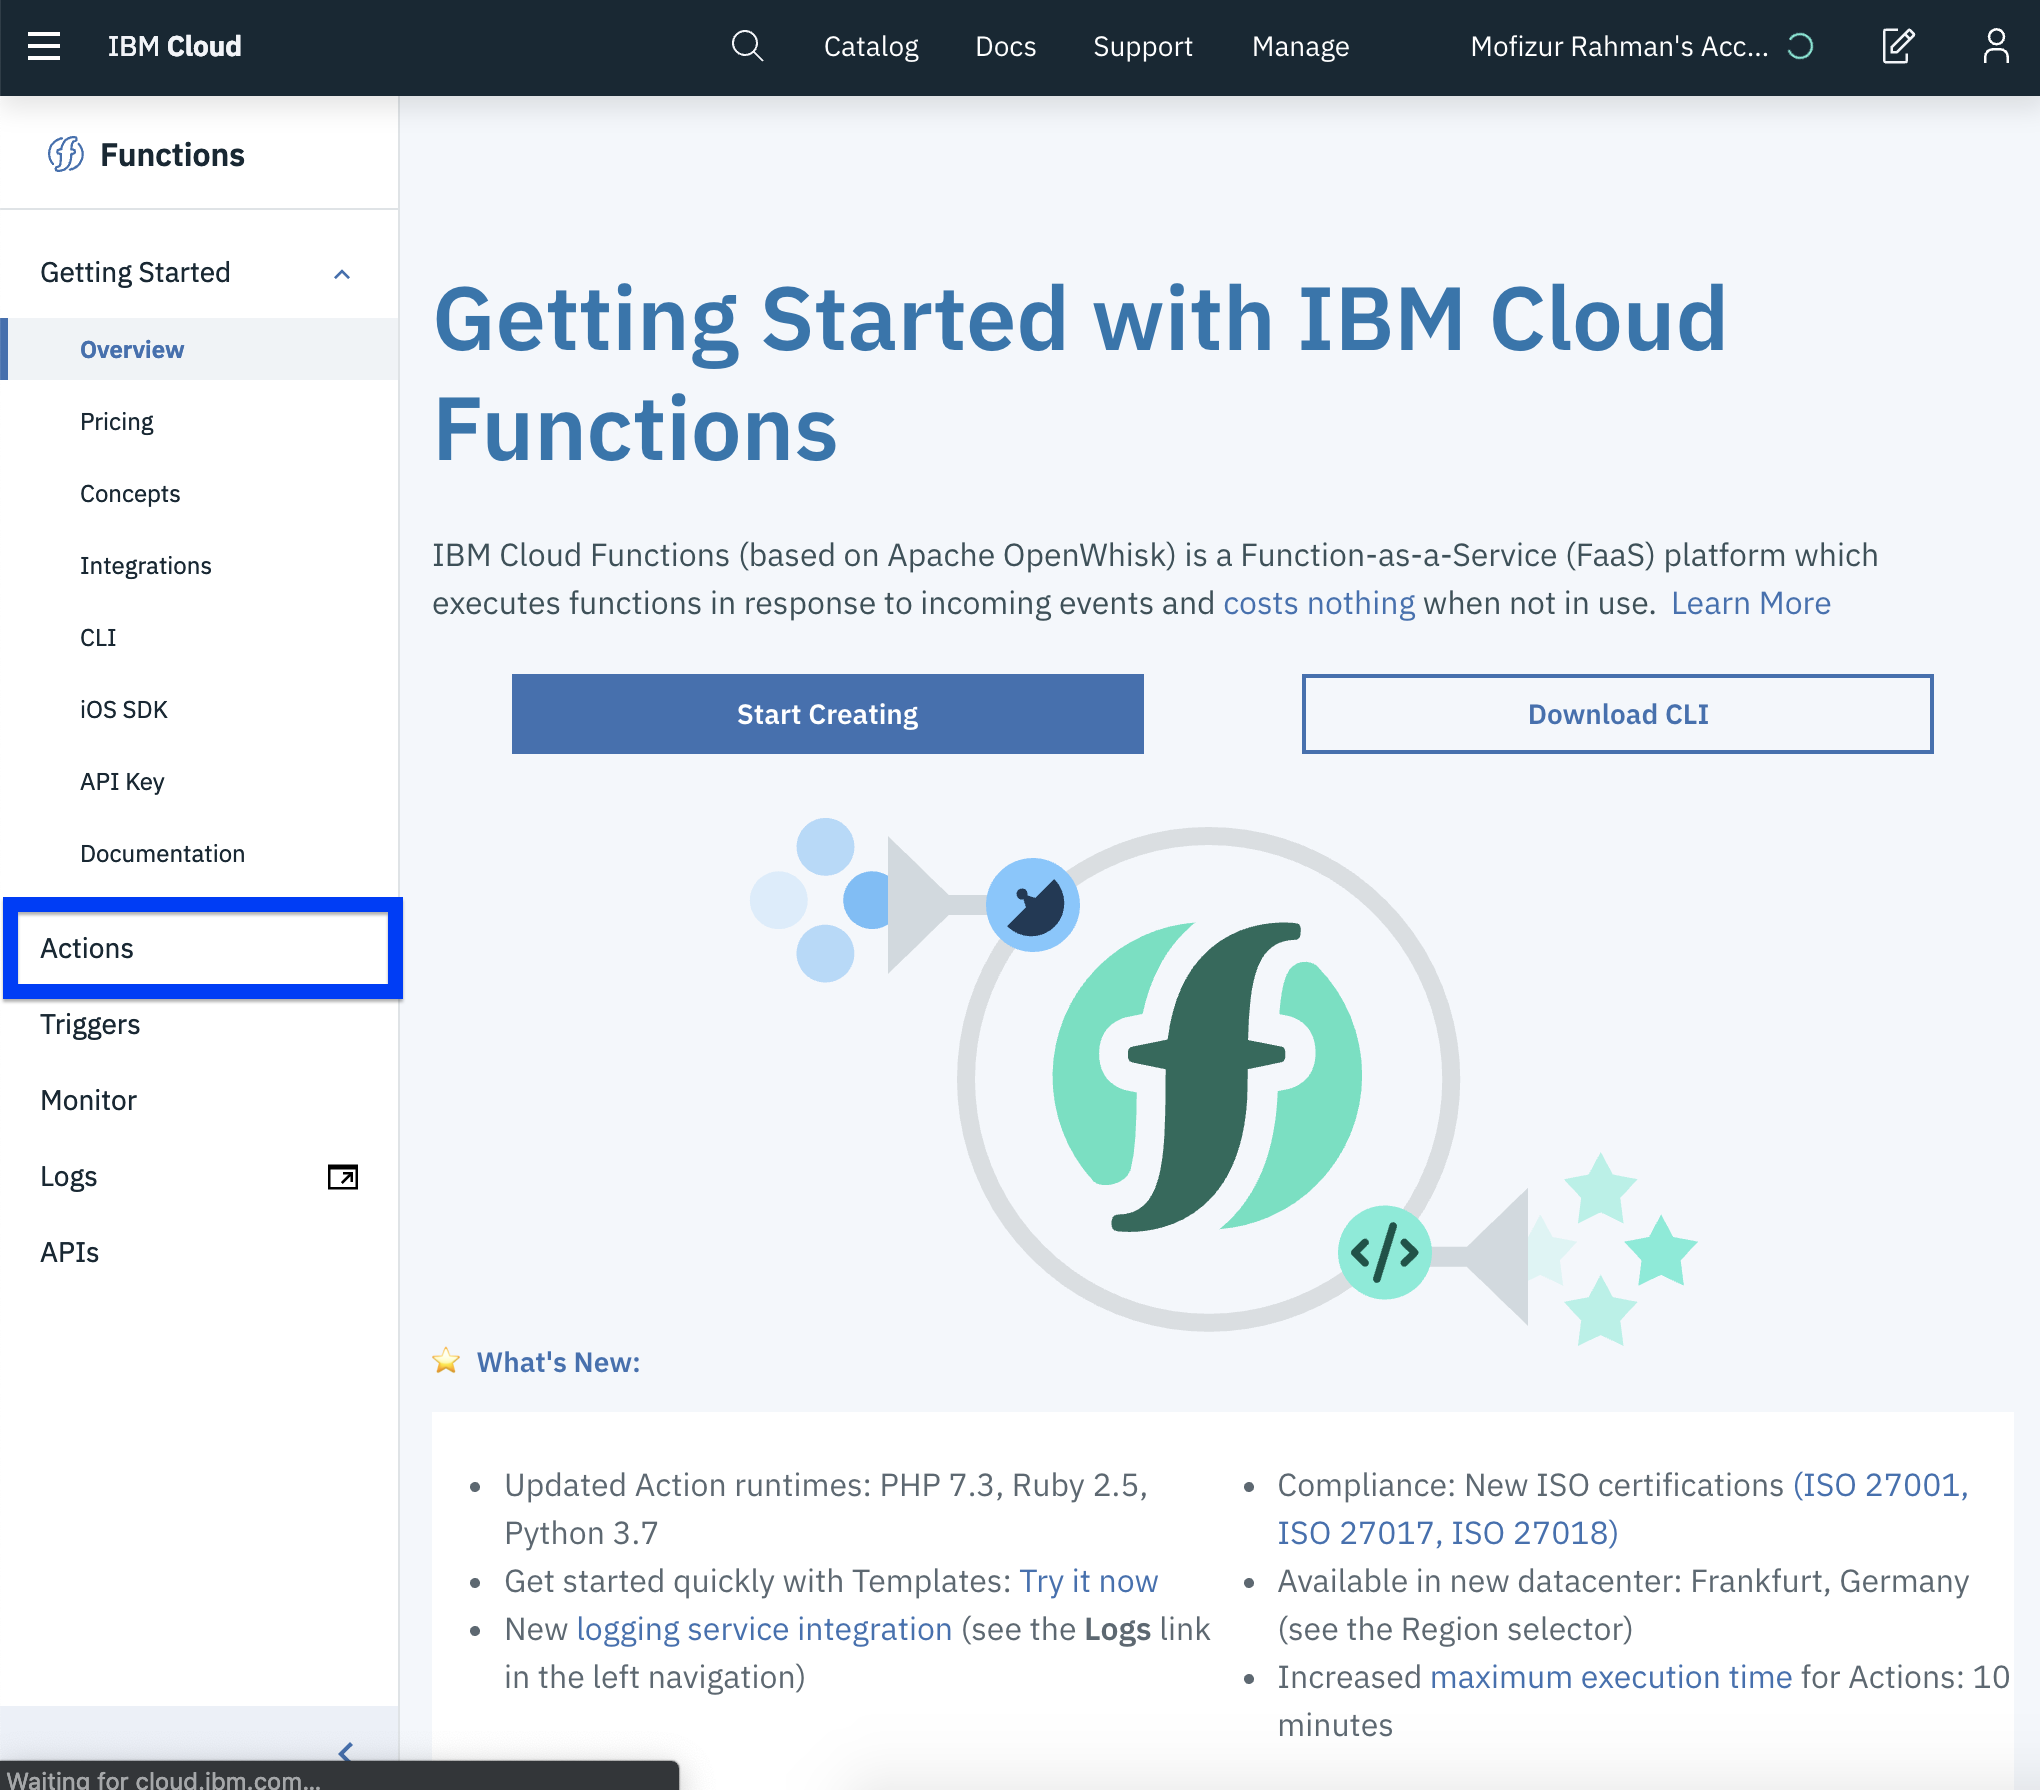Open the logging service integration link
Screen dimensions: 2040x1790
tap(764, 1629)
